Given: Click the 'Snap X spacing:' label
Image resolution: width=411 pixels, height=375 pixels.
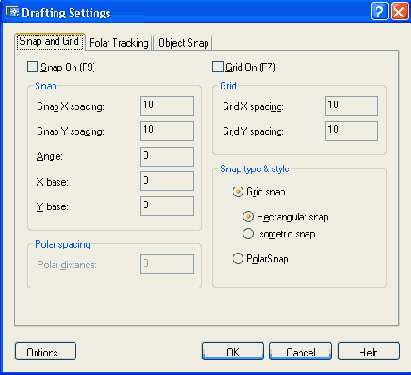Looking at the screenshot, I should click(x=71, y=107).
